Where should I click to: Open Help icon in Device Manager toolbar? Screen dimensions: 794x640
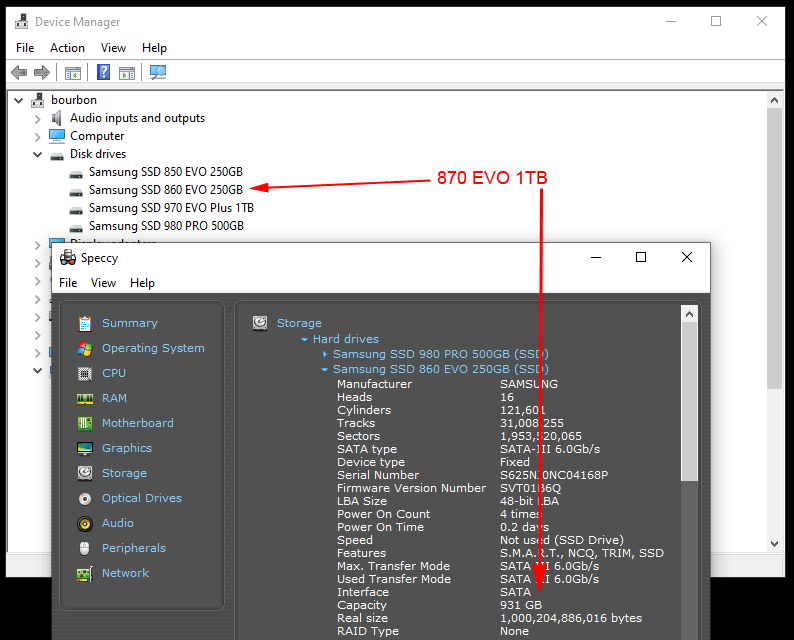click(103, 72)
